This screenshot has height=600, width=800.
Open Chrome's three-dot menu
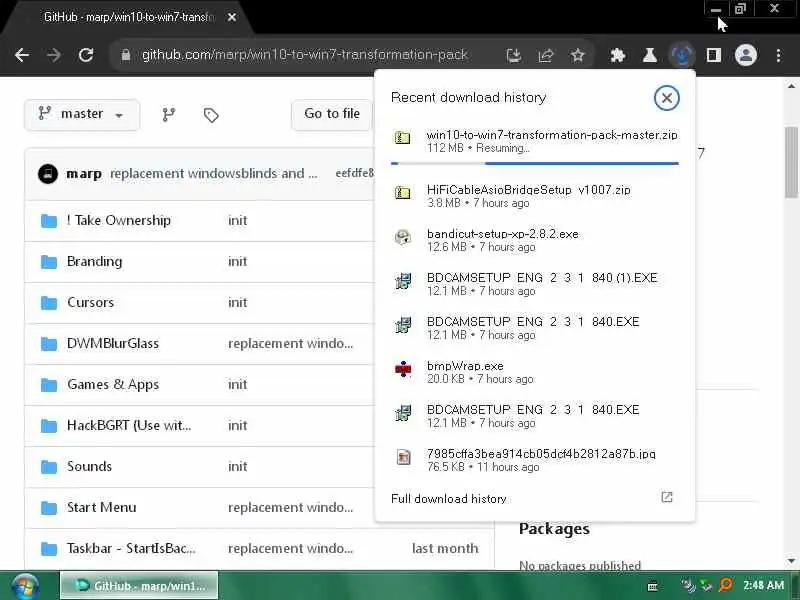(778, 55)
